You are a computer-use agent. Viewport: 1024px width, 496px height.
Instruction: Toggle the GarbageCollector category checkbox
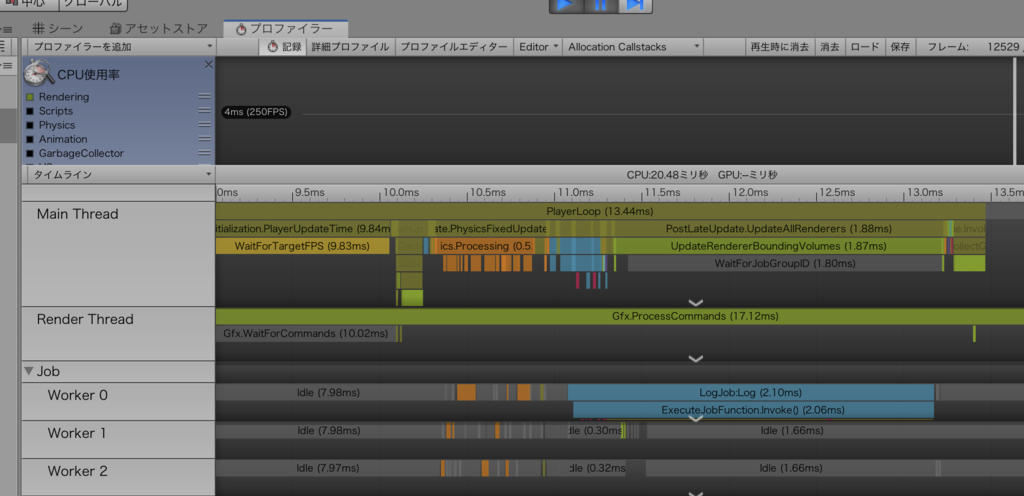pos(29,153)
